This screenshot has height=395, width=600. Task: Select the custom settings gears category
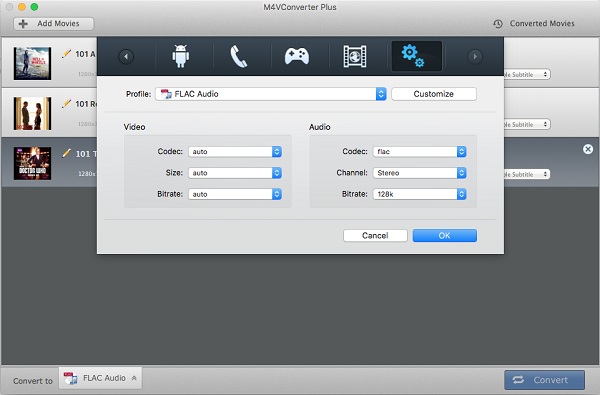point(417,56)
